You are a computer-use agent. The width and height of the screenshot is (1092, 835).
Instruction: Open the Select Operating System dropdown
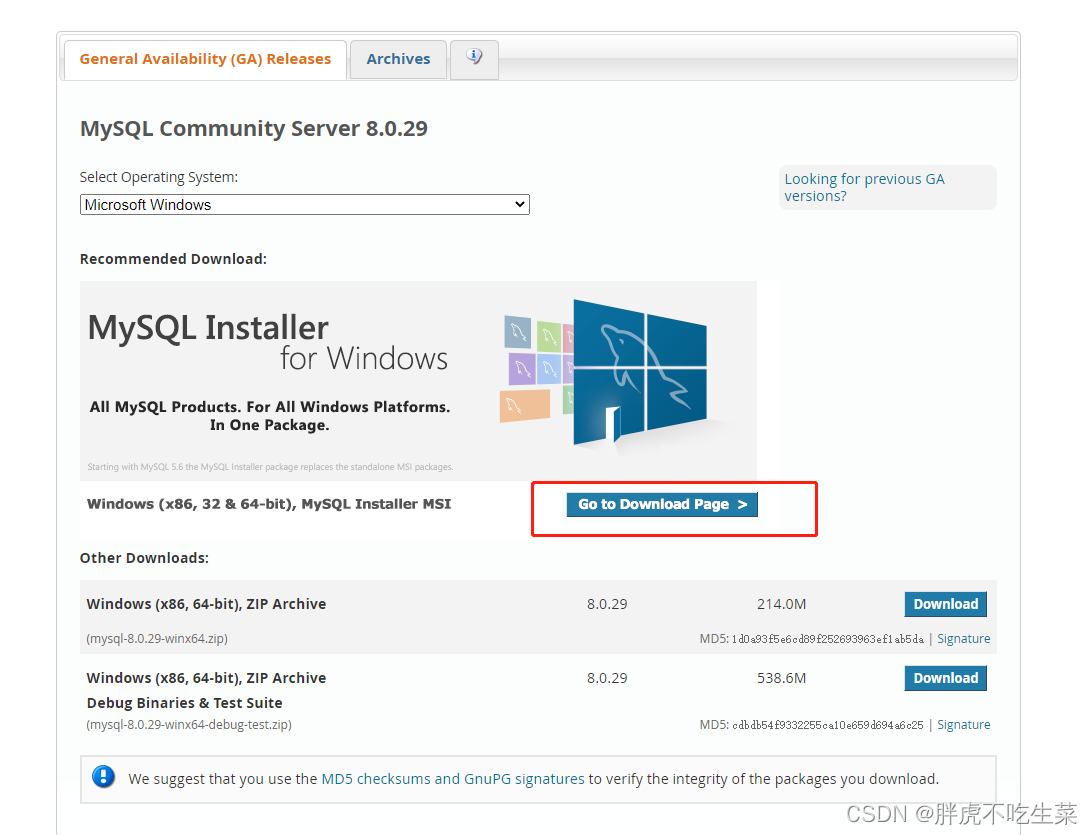click(x=305, y=204)
